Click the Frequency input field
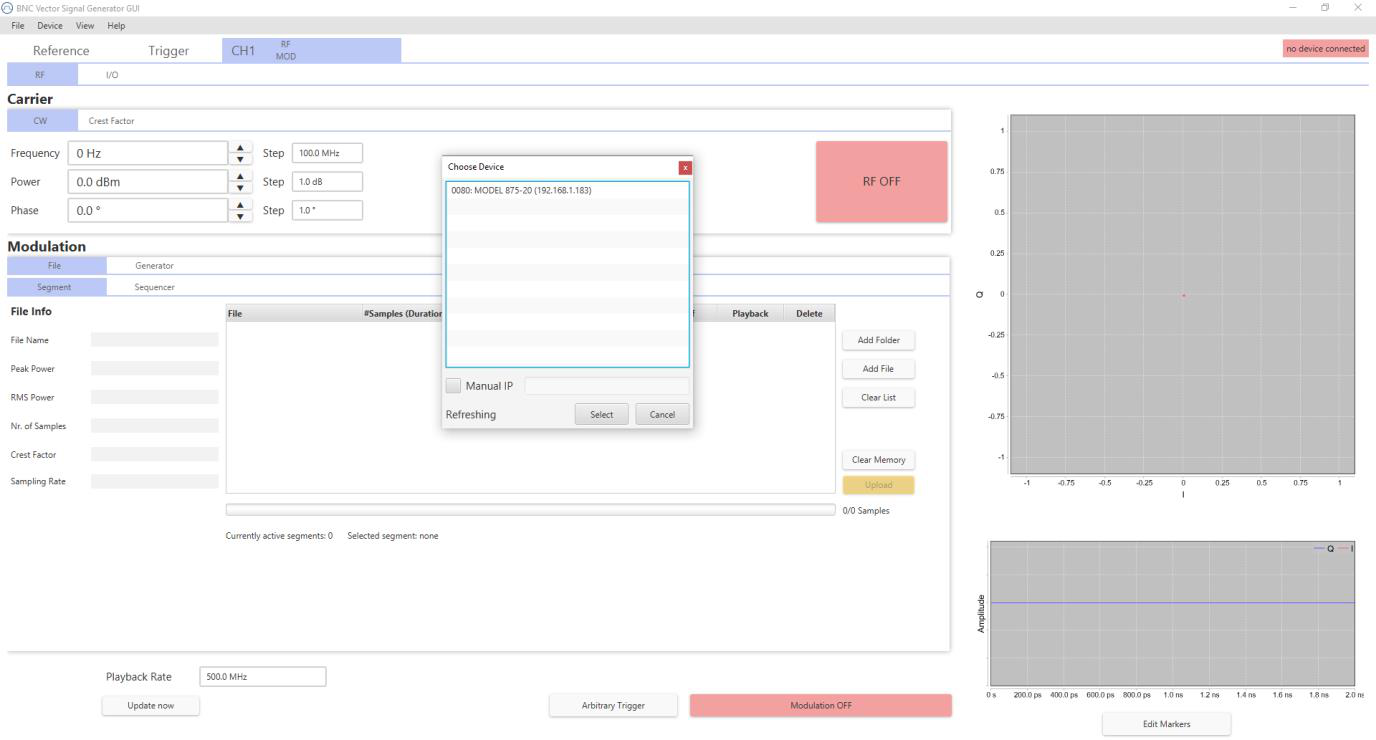This screenshot has width=1376, height=740. click(148, 153)
